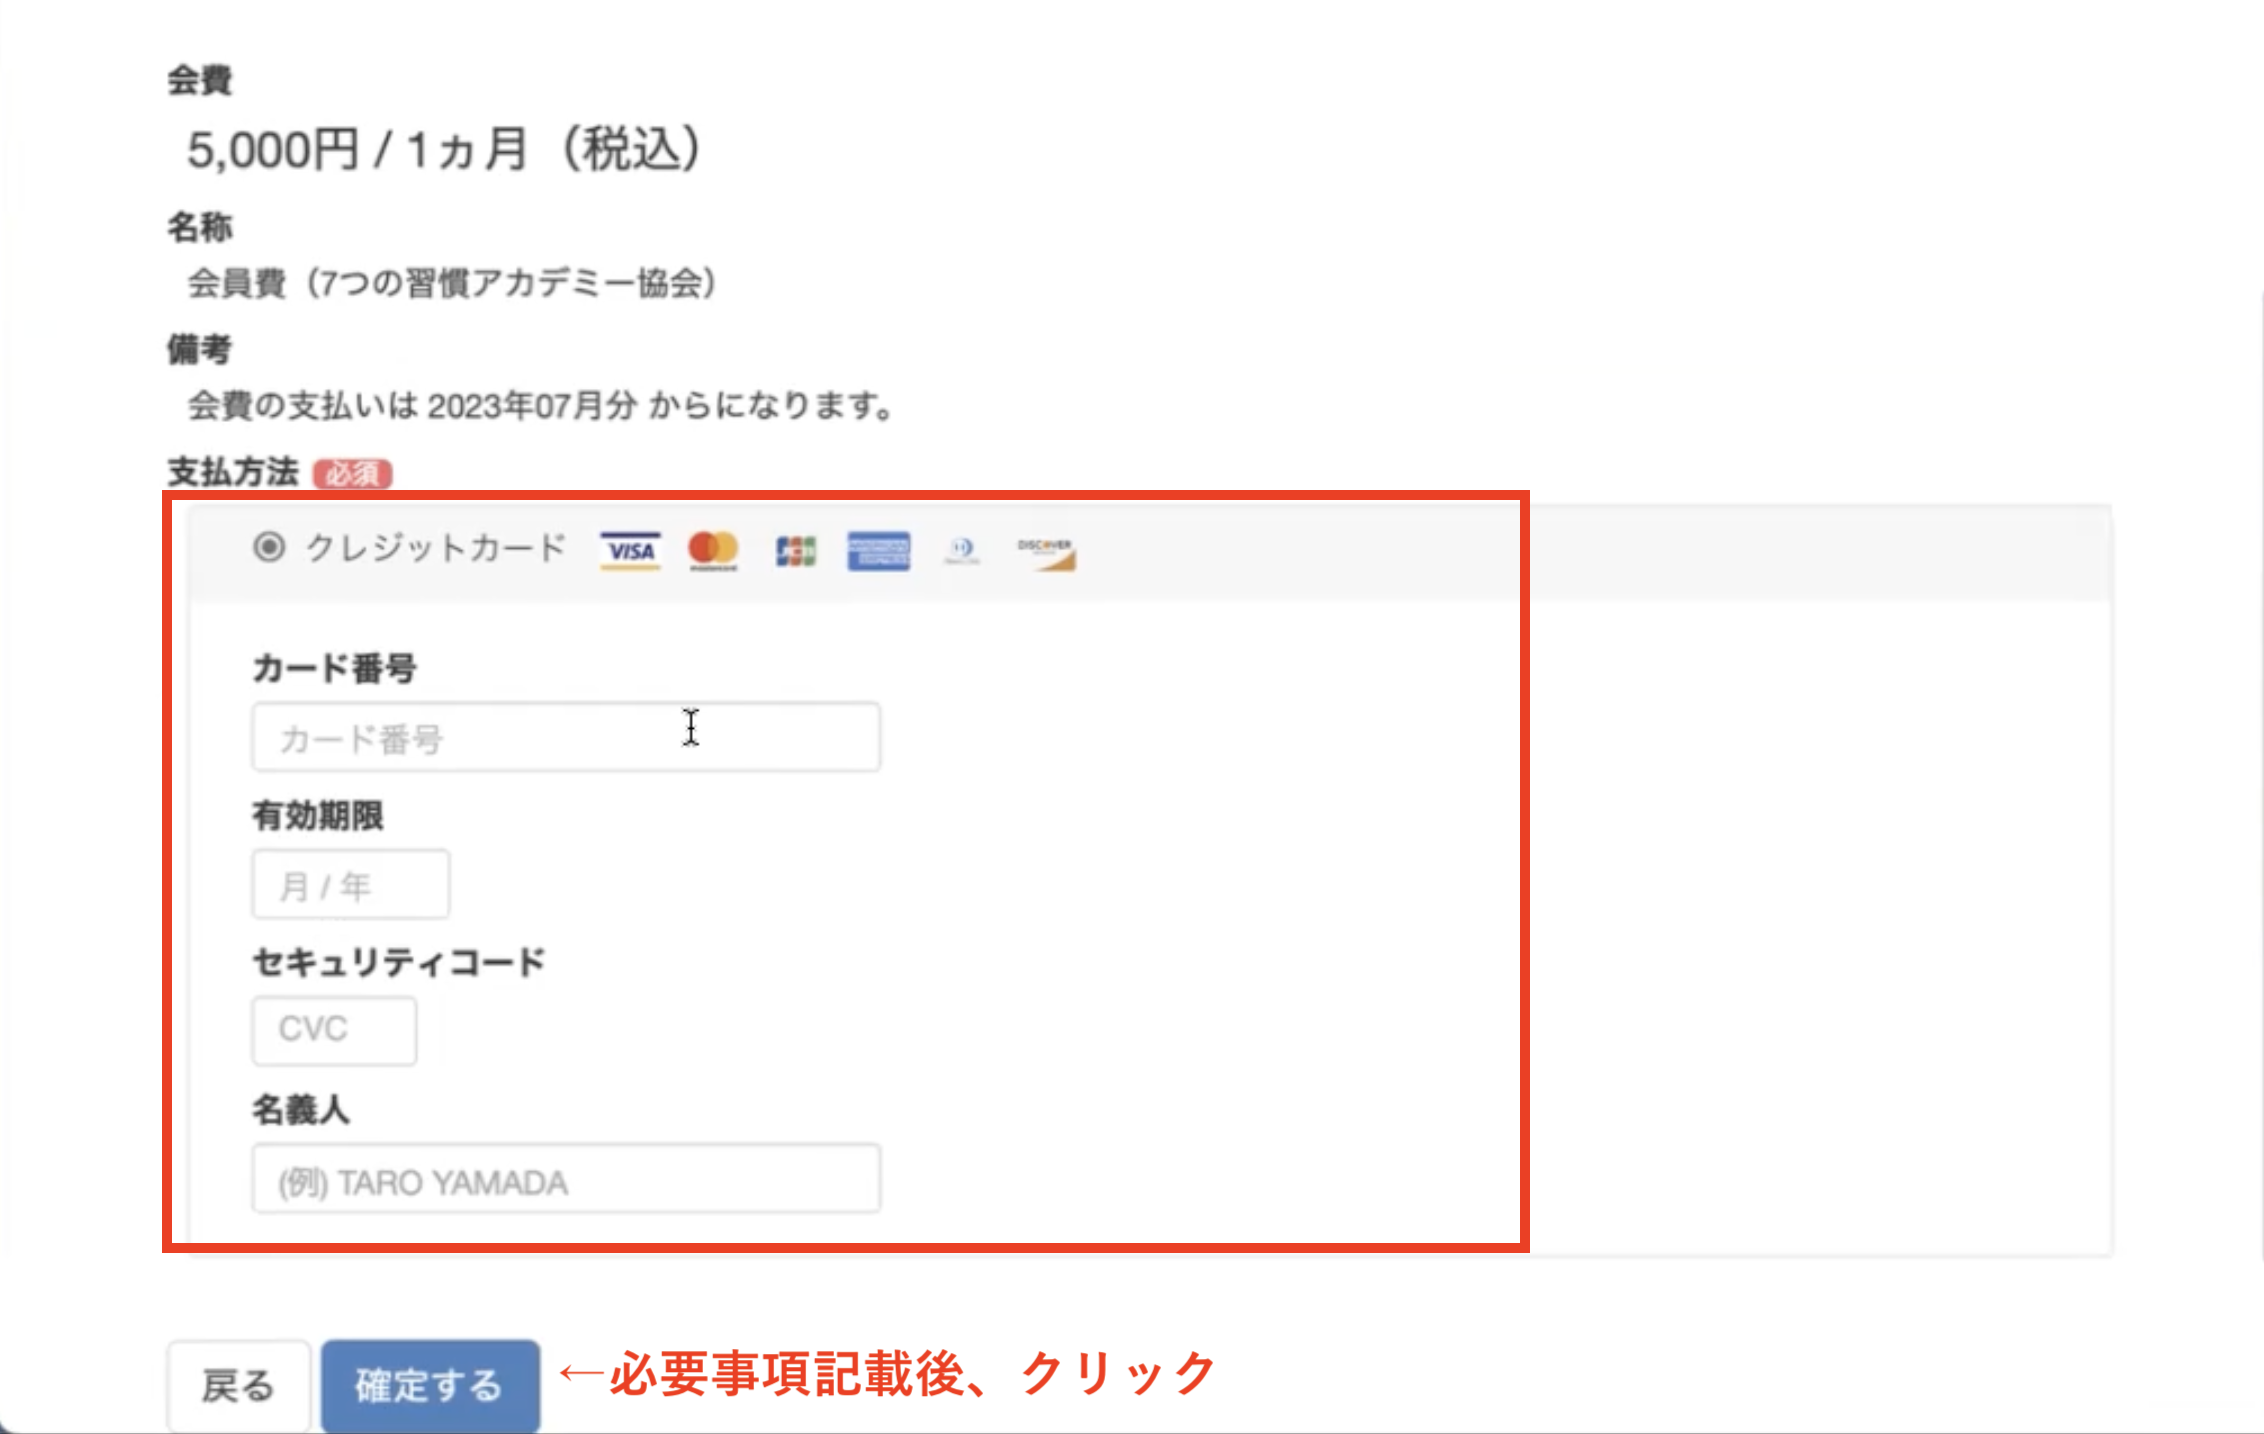The image size is (2264, 1434).
Task: Click the Diners Club logo
Action: (962, 550)
